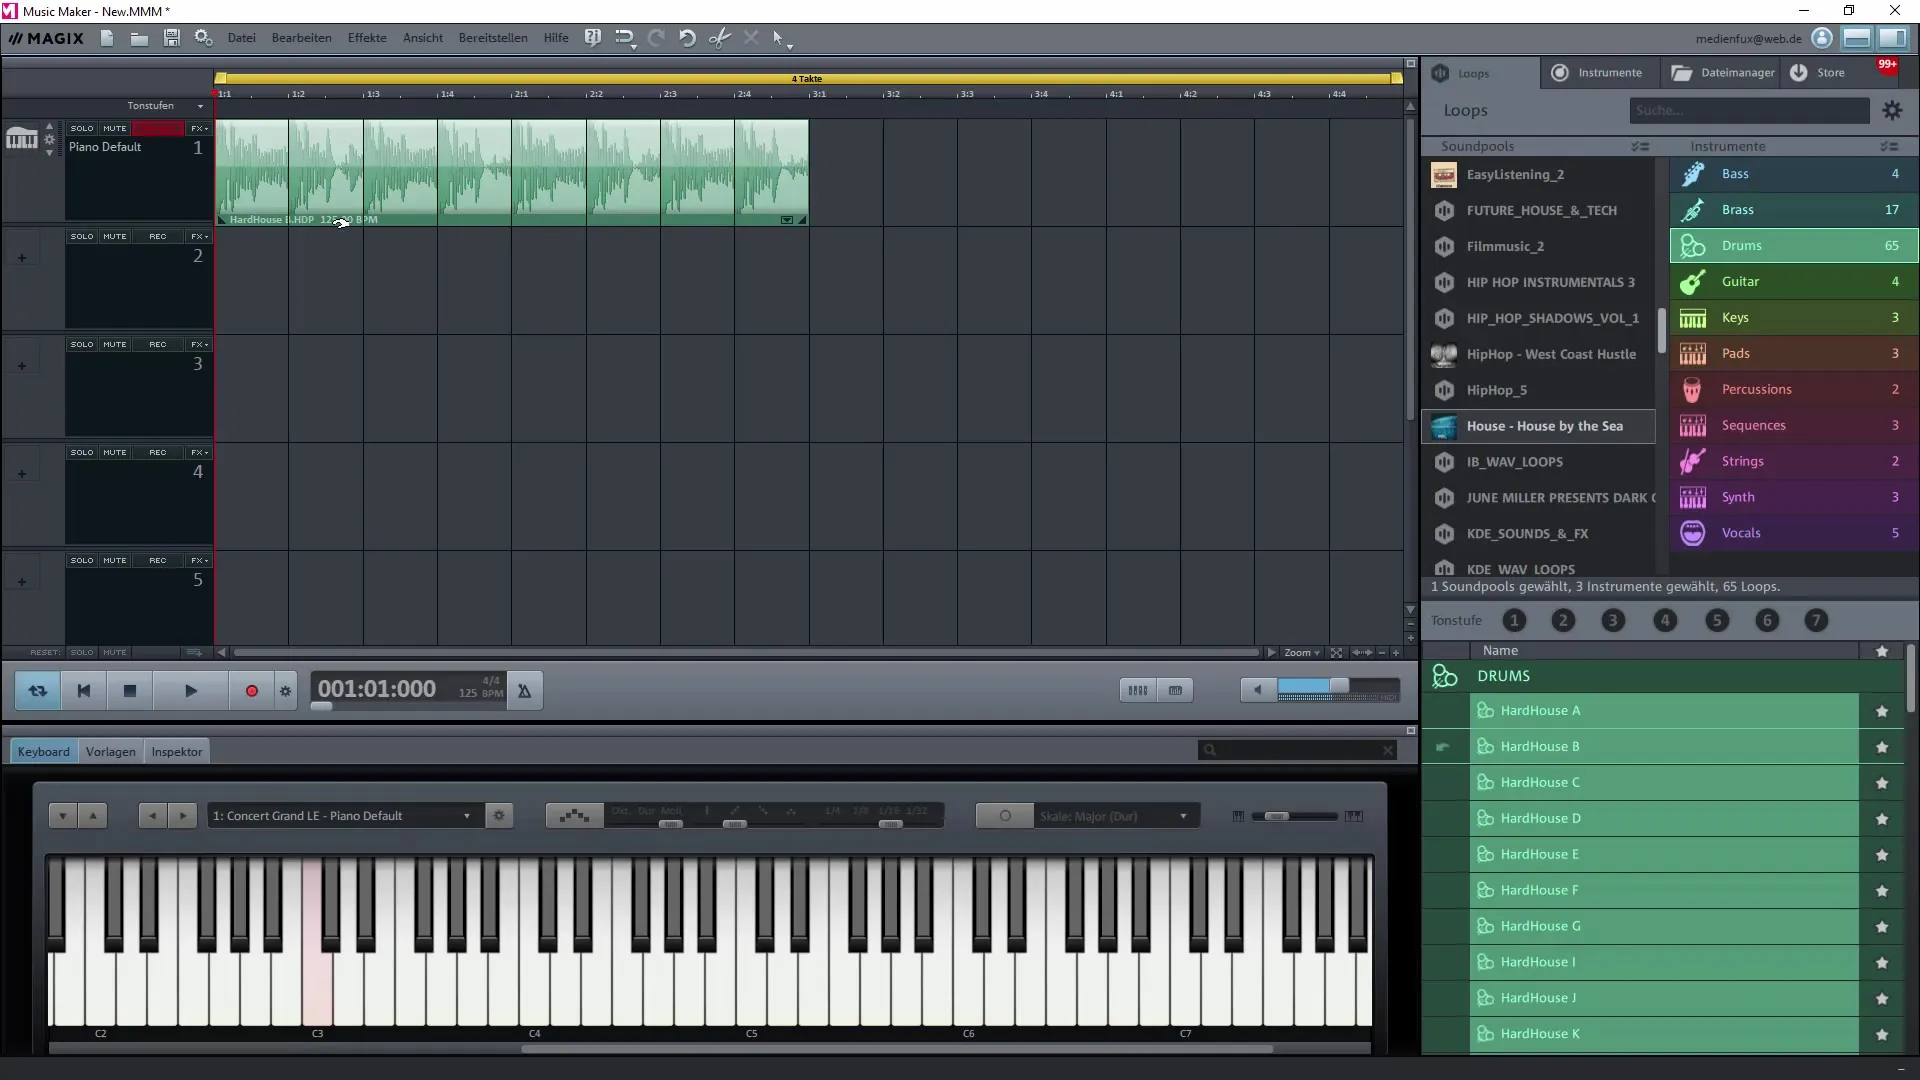Toggle the scale lock circle button
The width and height of the screenshot is (1920, 1080).
tap(1005, 816)
